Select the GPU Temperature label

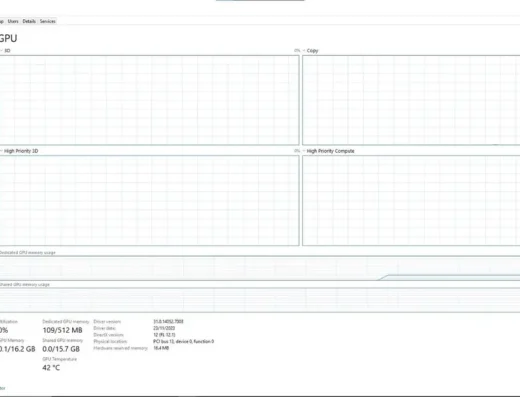(x=59, y=359)
